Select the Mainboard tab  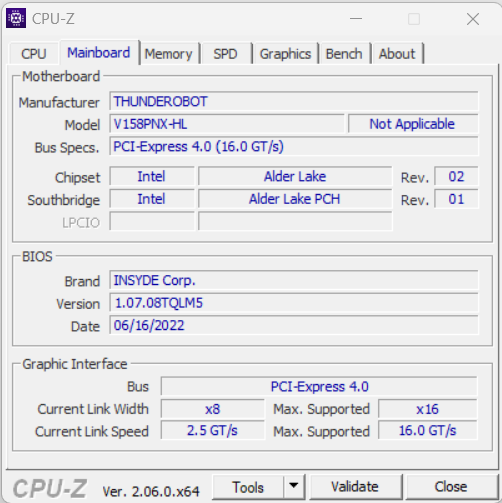pyautogui.click(x=99, y=52)
